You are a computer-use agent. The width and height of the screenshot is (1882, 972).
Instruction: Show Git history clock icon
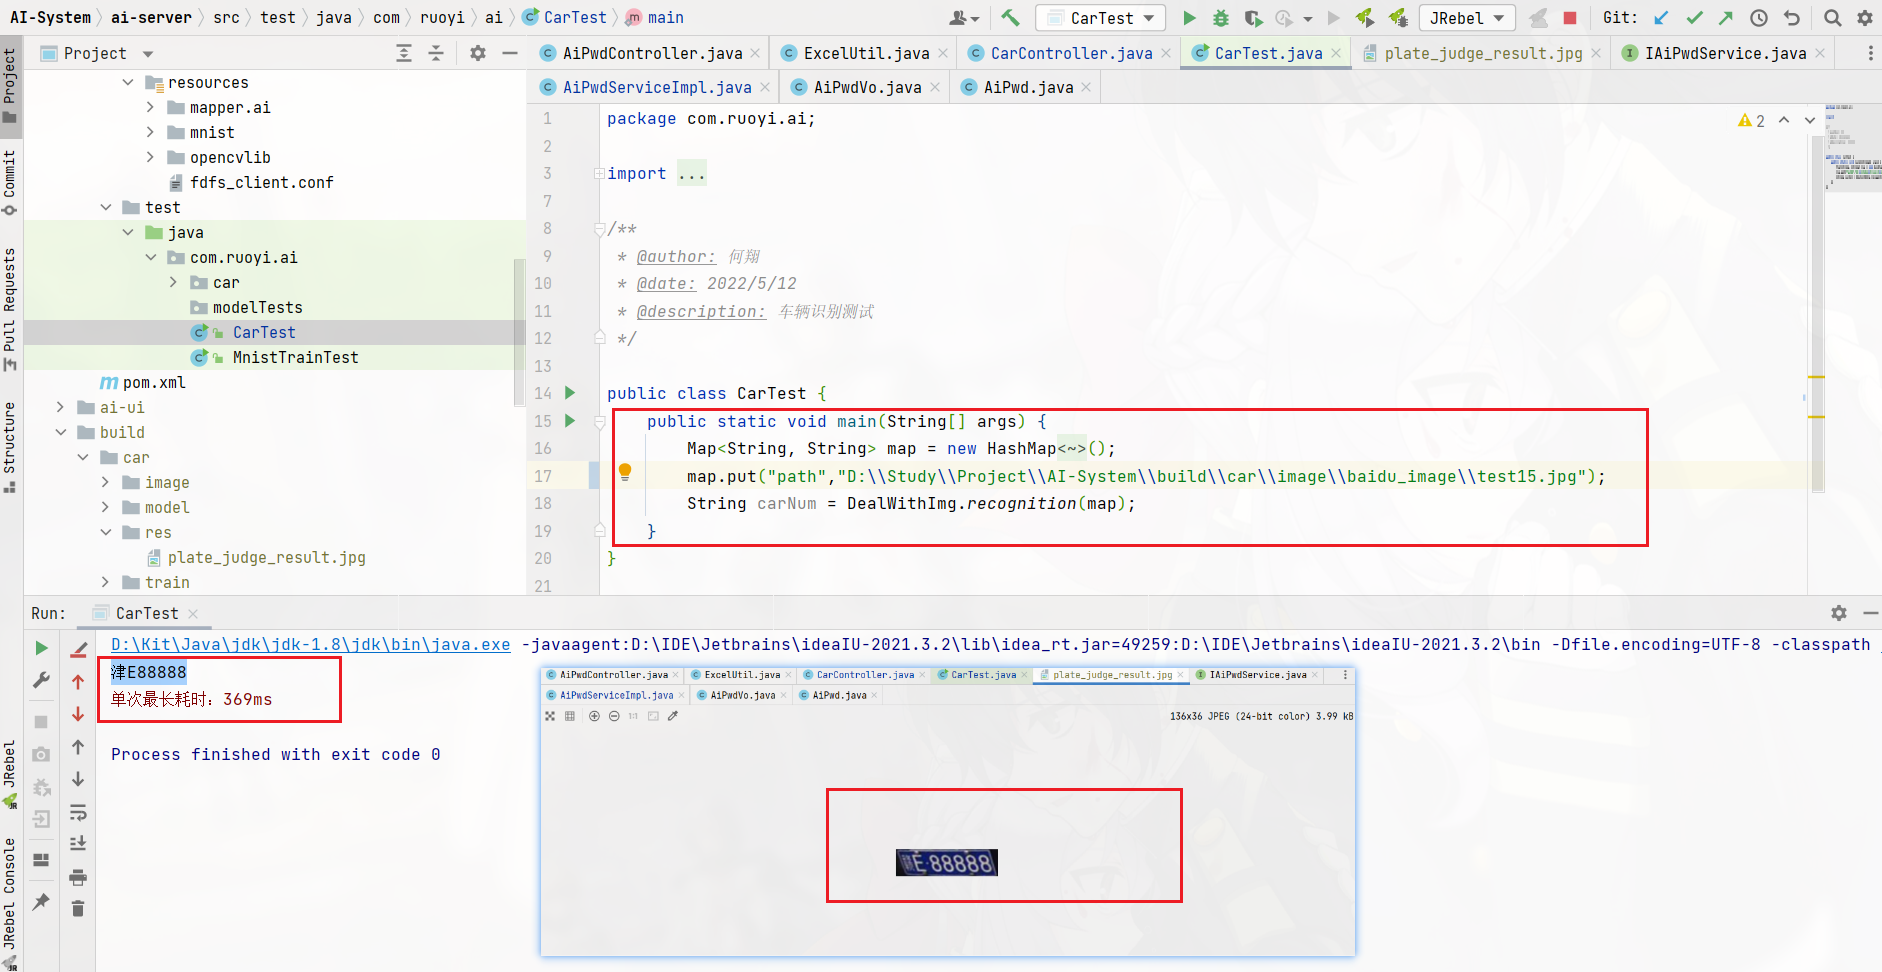pos(1759,18)
